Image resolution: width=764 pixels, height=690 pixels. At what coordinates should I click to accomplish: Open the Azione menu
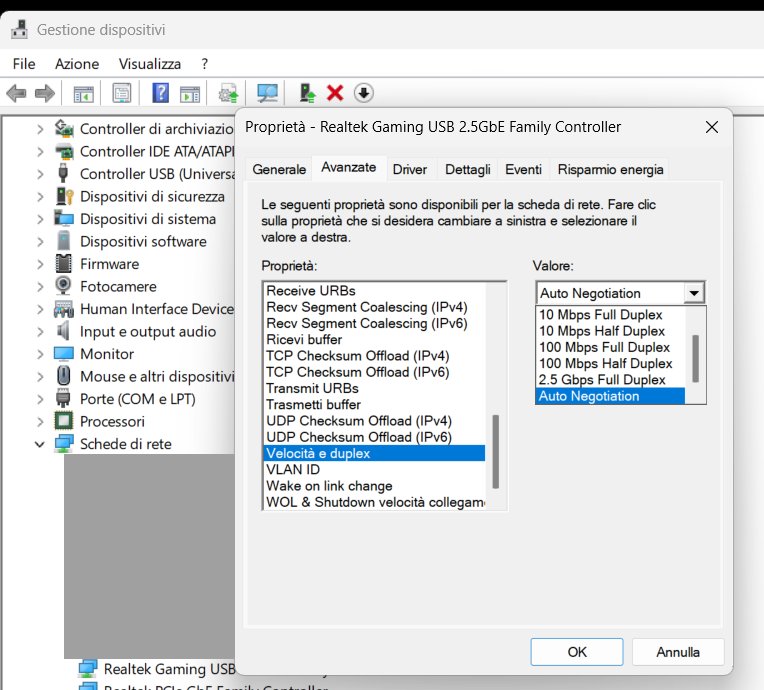(77, 64)
